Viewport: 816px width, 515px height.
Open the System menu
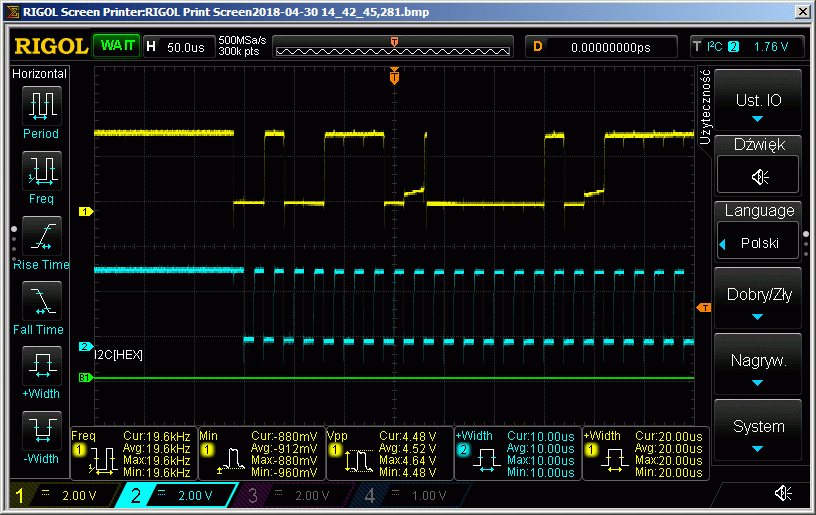[758, 430]
